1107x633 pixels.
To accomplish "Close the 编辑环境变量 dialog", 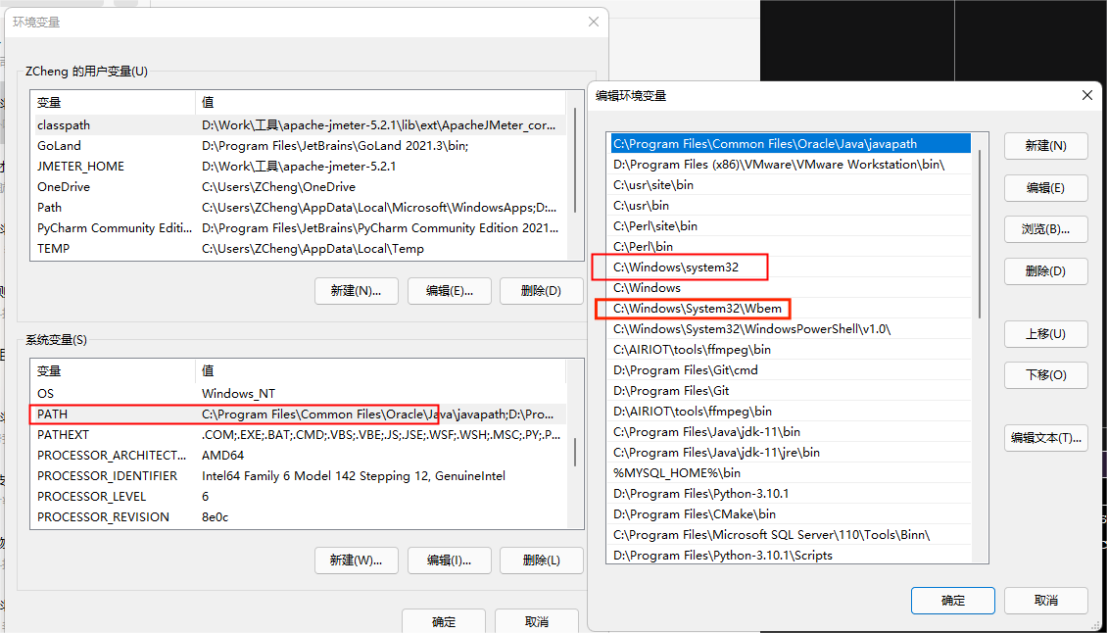I will click(x=1087, y=95).
